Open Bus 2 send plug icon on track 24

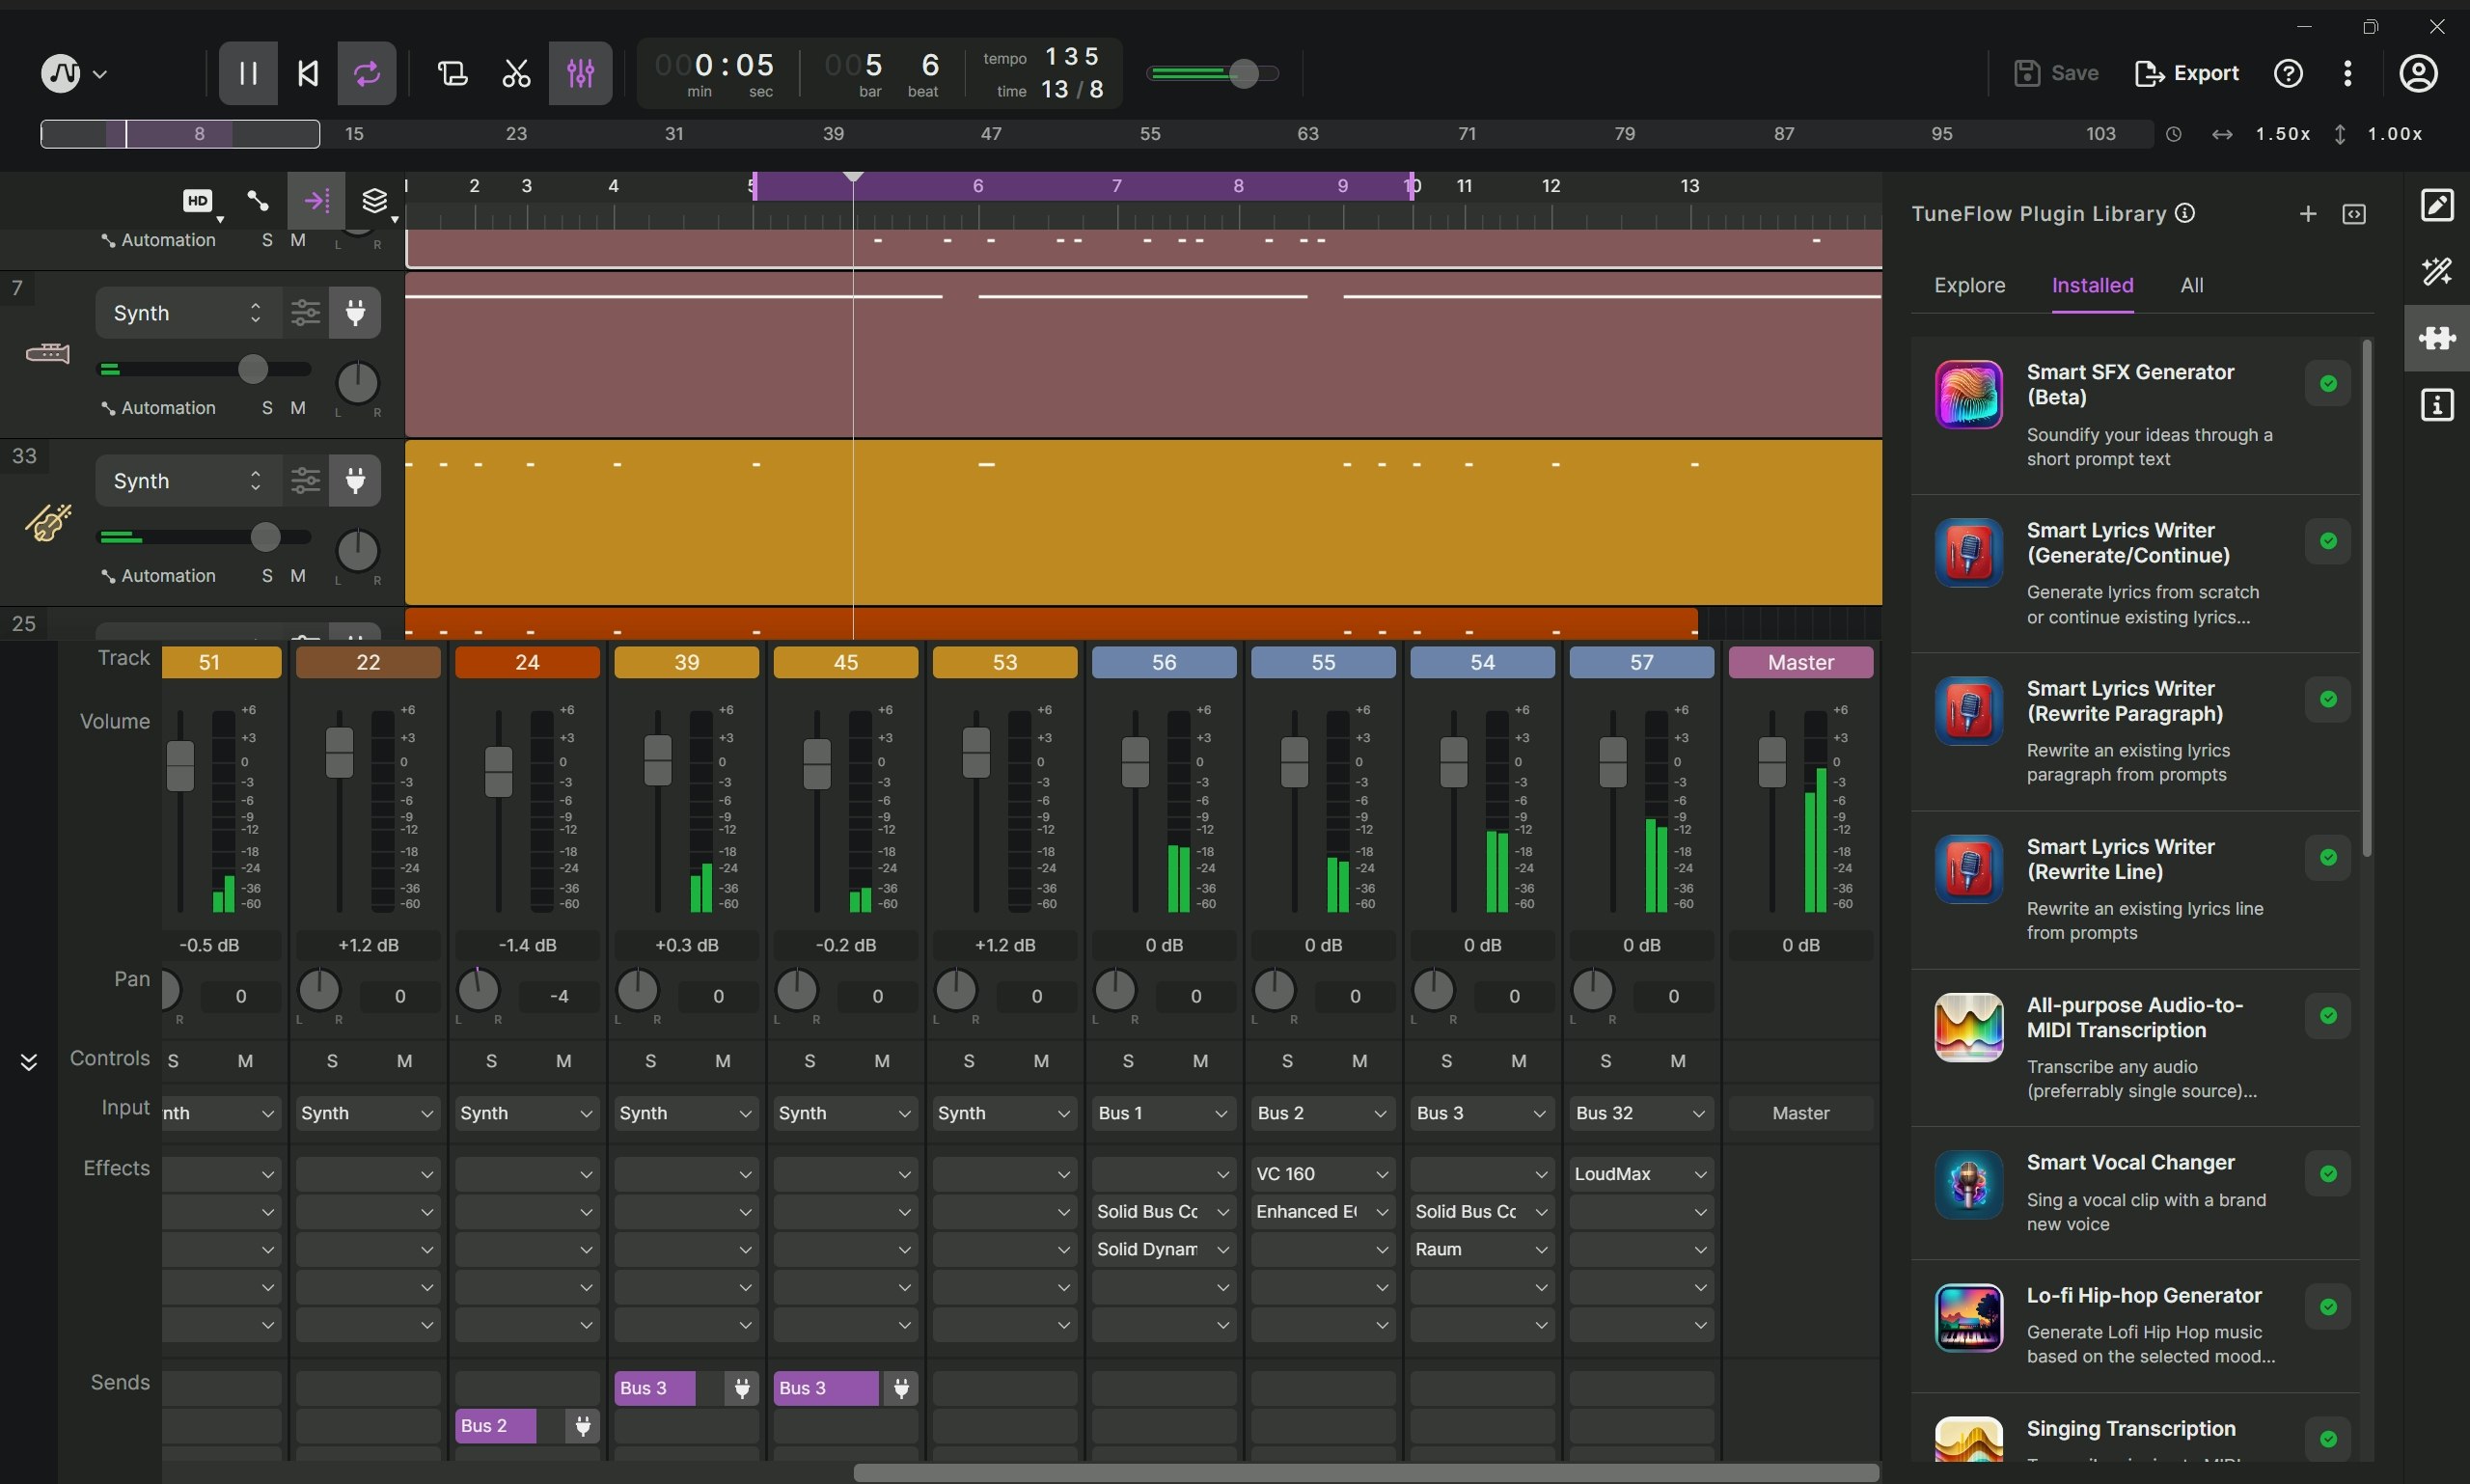coord(582,1426)
